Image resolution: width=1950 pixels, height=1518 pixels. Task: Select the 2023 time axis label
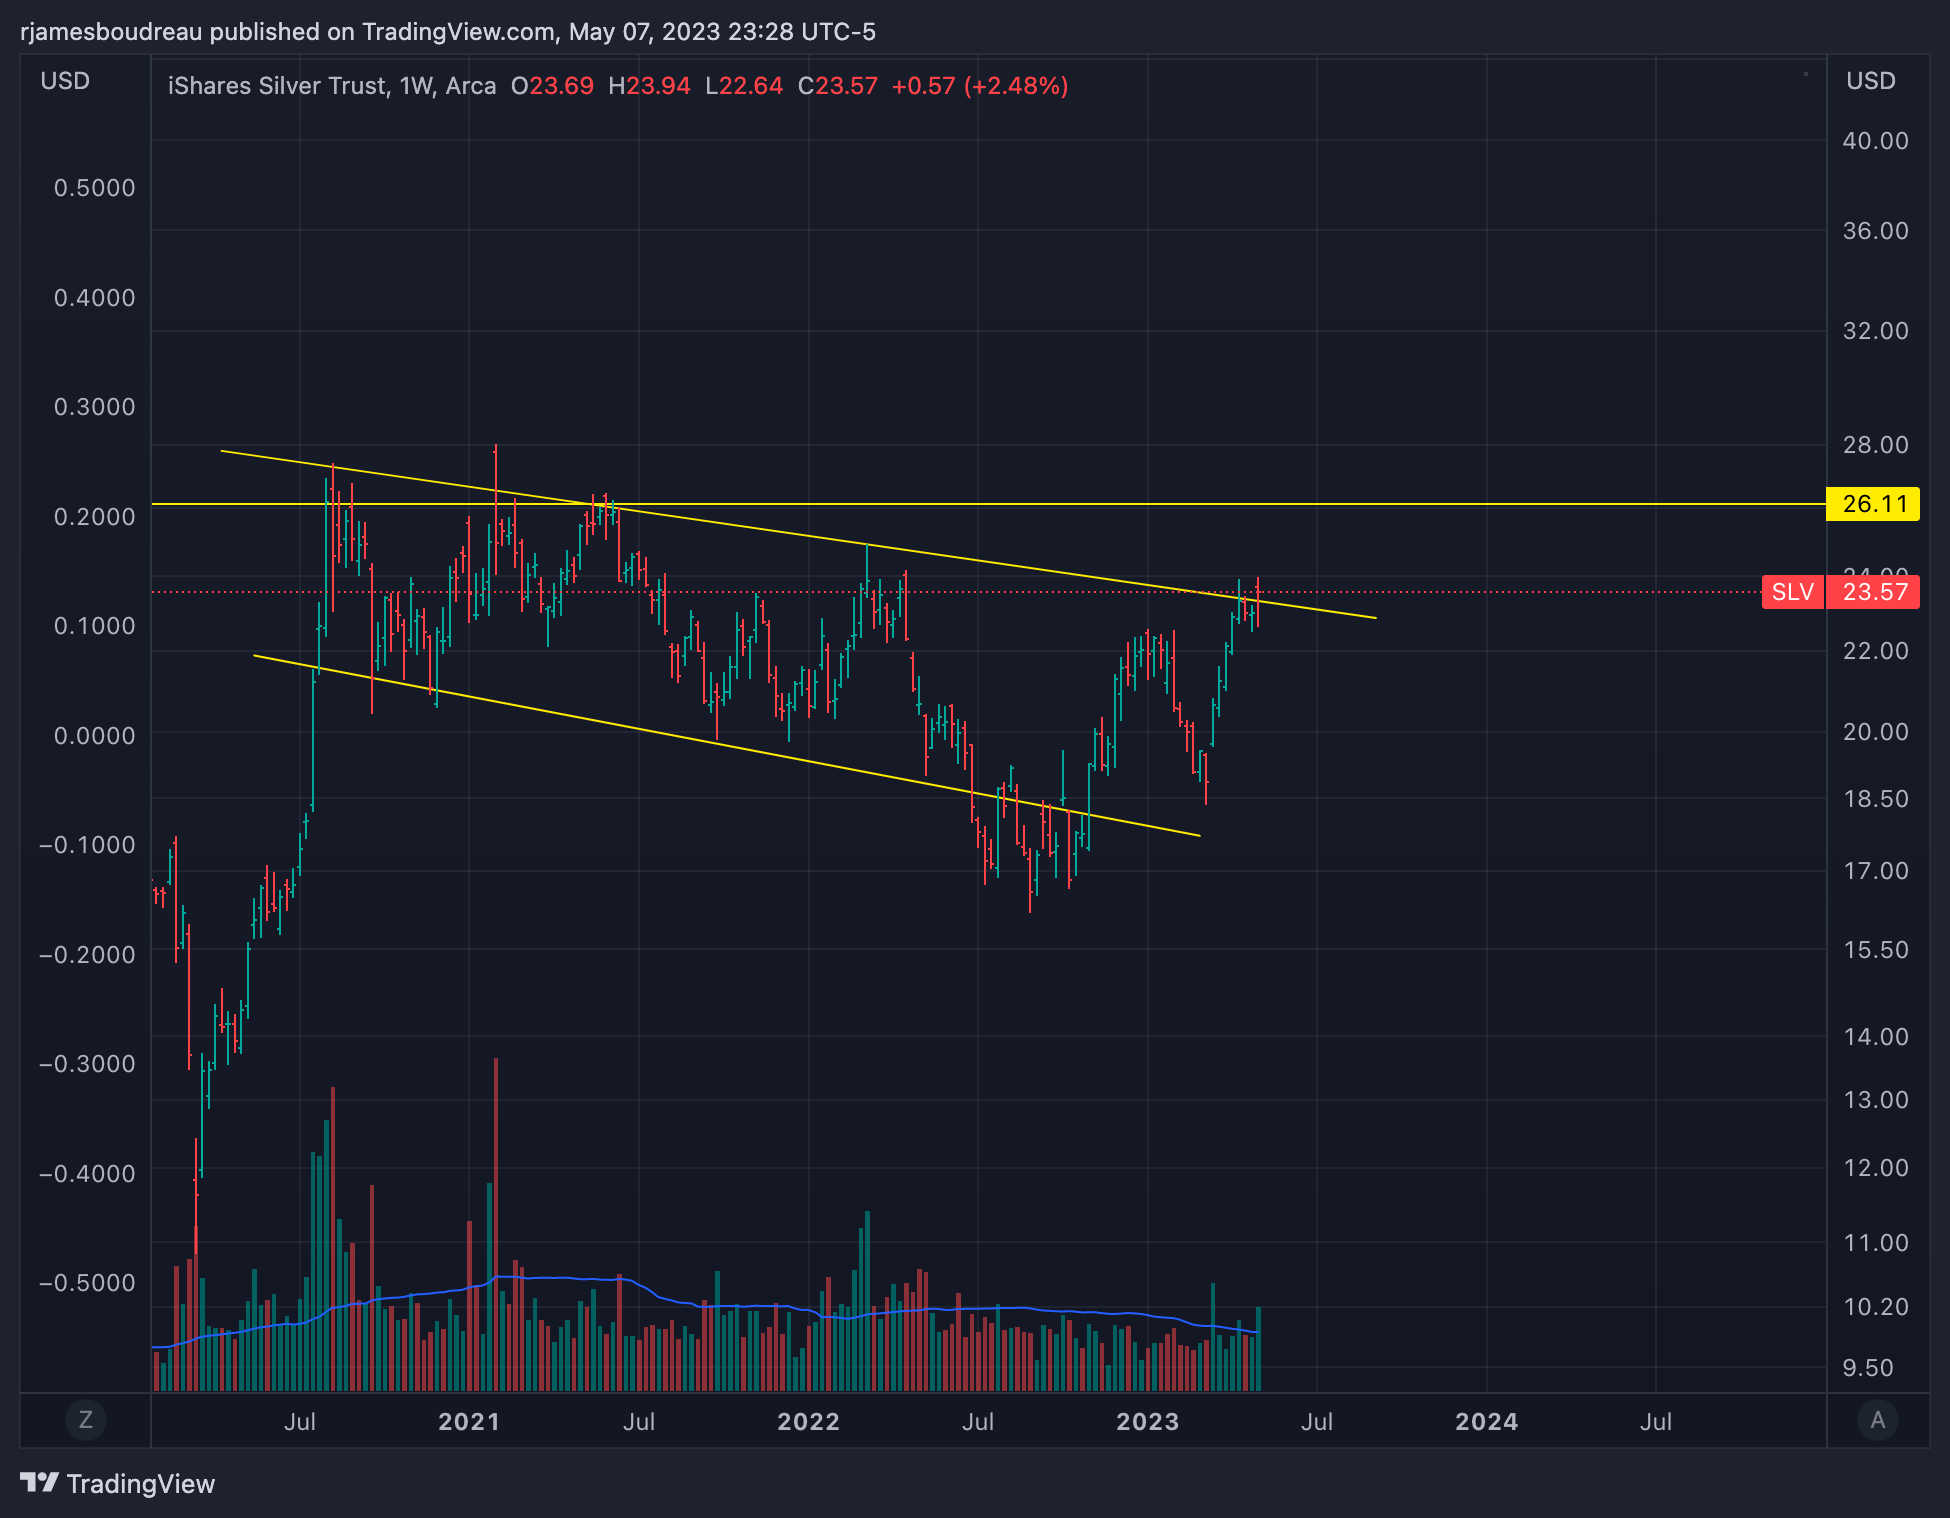1147,1421
